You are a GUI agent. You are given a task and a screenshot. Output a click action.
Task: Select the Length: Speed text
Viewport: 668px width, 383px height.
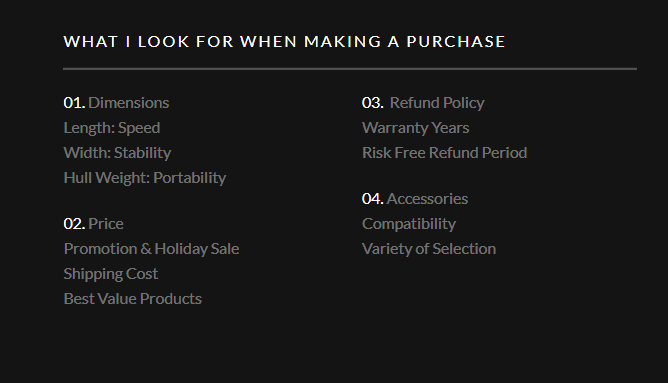click(112, 128)
